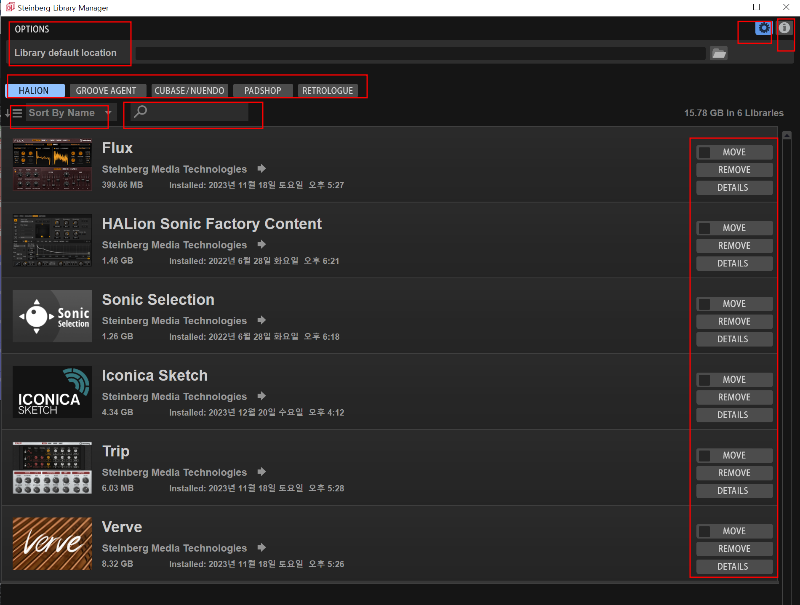Click the library search input field
800x605 pixels.
[x=189, y=112]
